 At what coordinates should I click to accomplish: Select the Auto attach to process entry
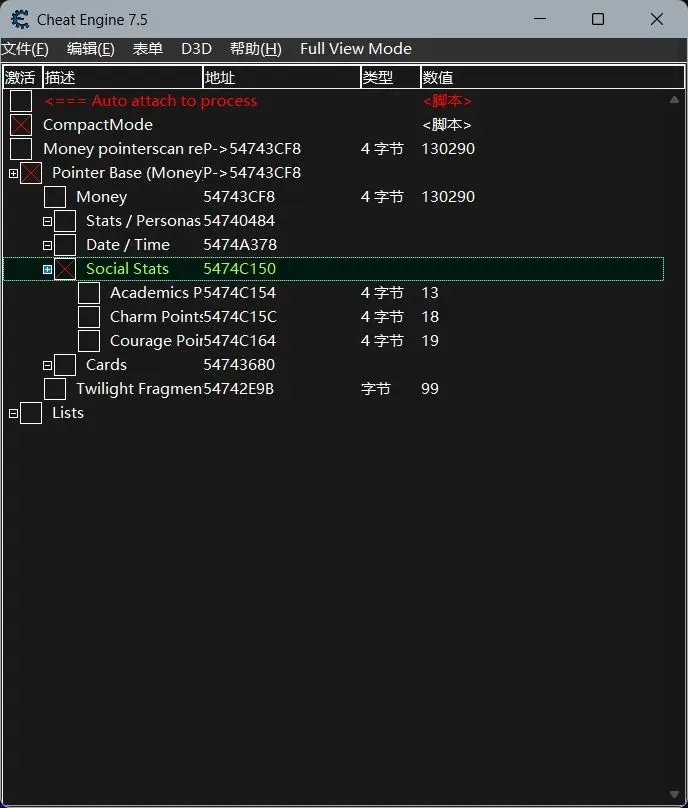(x=150, y=101)
